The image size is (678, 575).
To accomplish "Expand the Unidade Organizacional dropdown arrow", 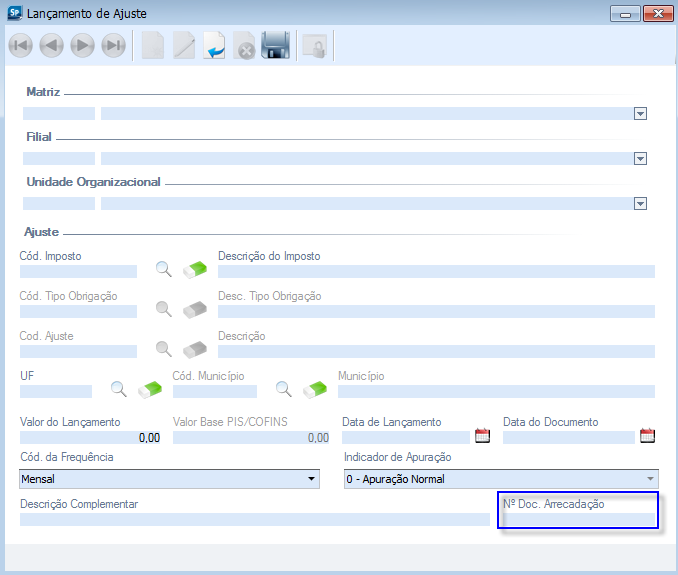I will (x=640, y=204).
